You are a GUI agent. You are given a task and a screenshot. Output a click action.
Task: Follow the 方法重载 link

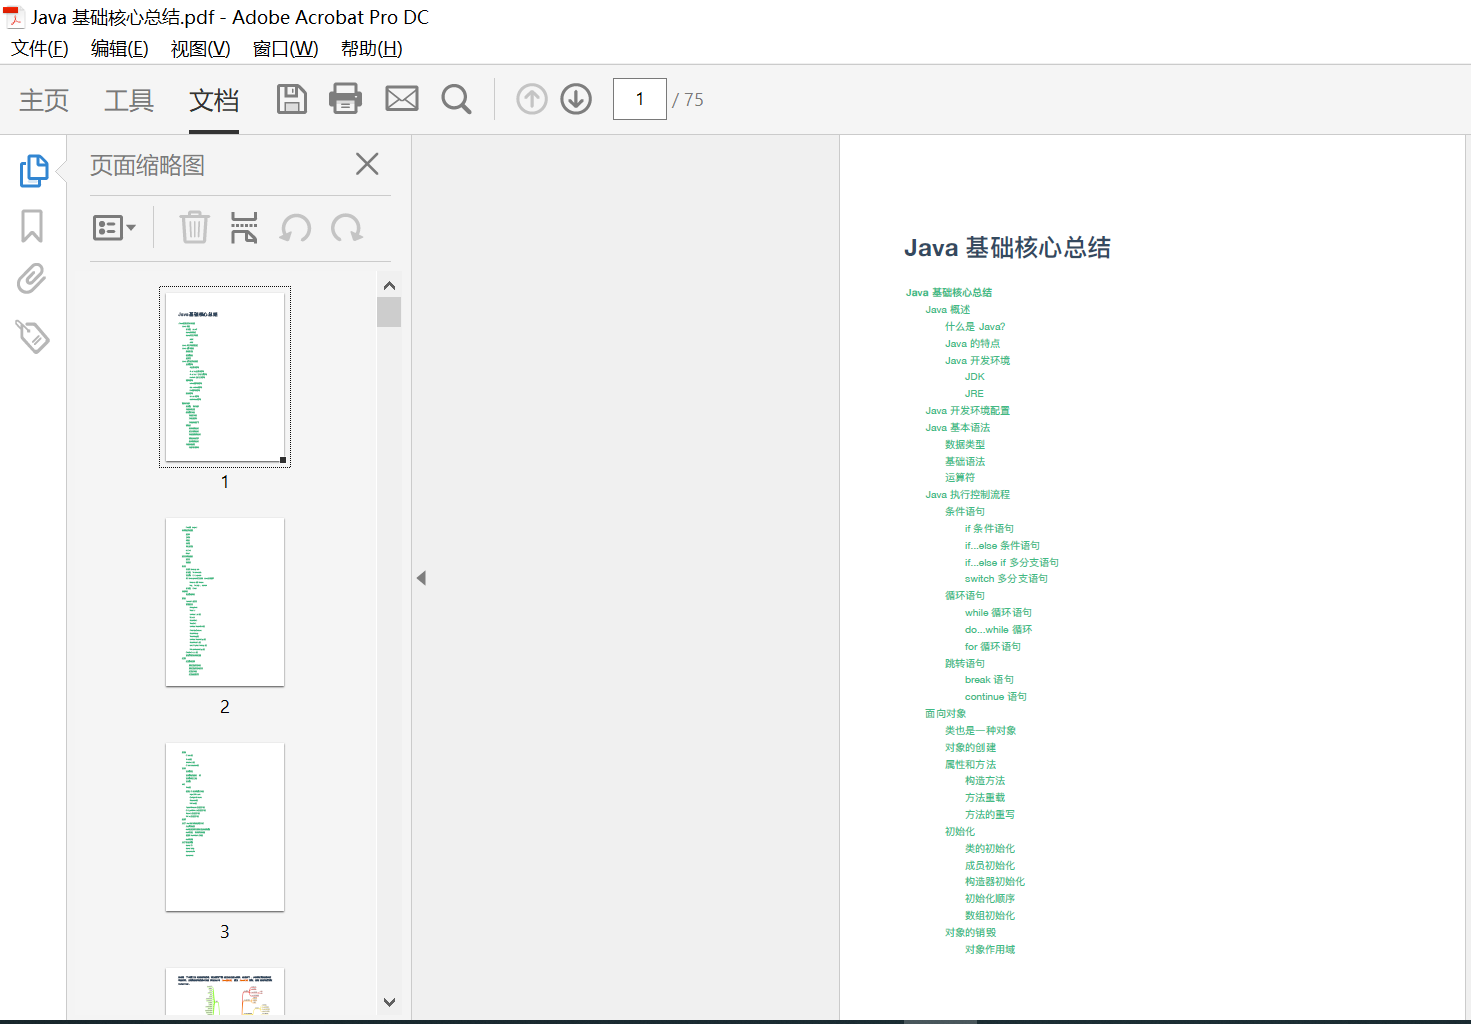(985, 798)
